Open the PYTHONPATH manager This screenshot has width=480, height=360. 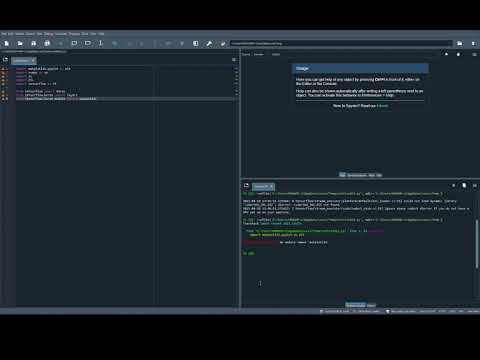click(223, 43)
